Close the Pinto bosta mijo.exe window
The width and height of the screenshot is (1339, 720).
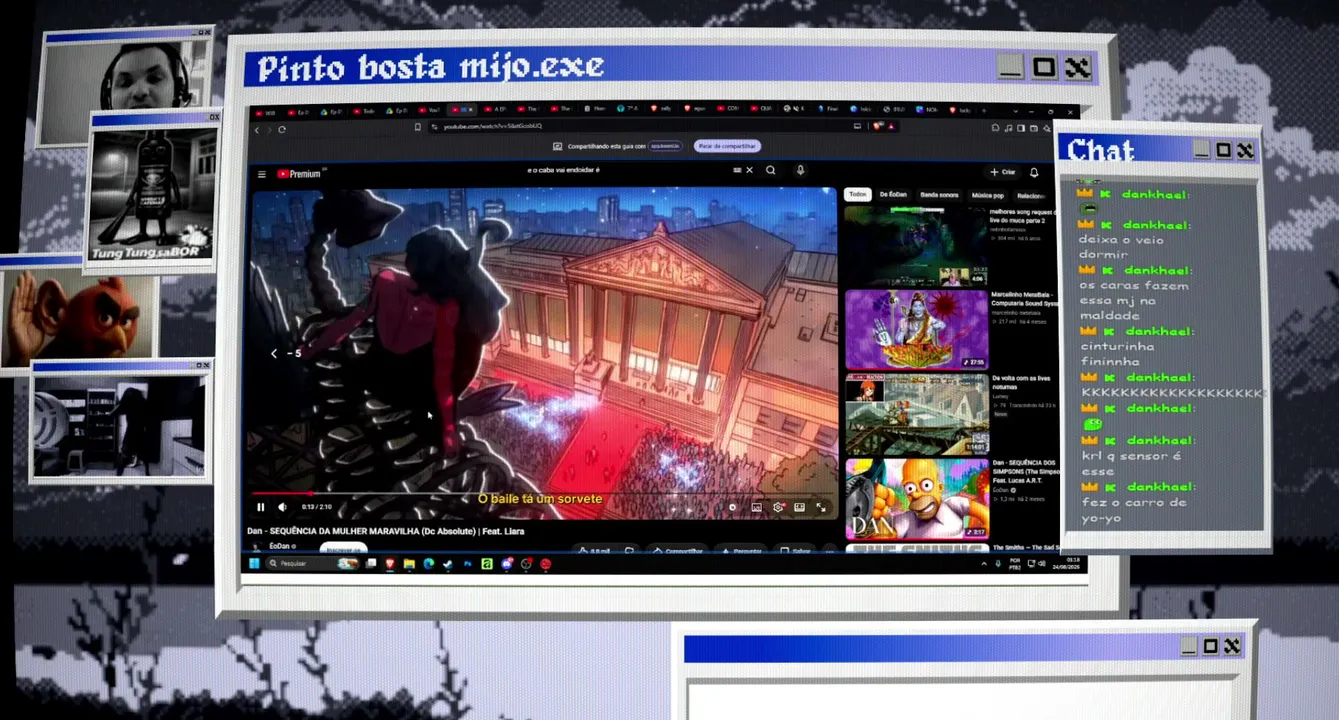pyautogui.click(x=1077, y=67)
